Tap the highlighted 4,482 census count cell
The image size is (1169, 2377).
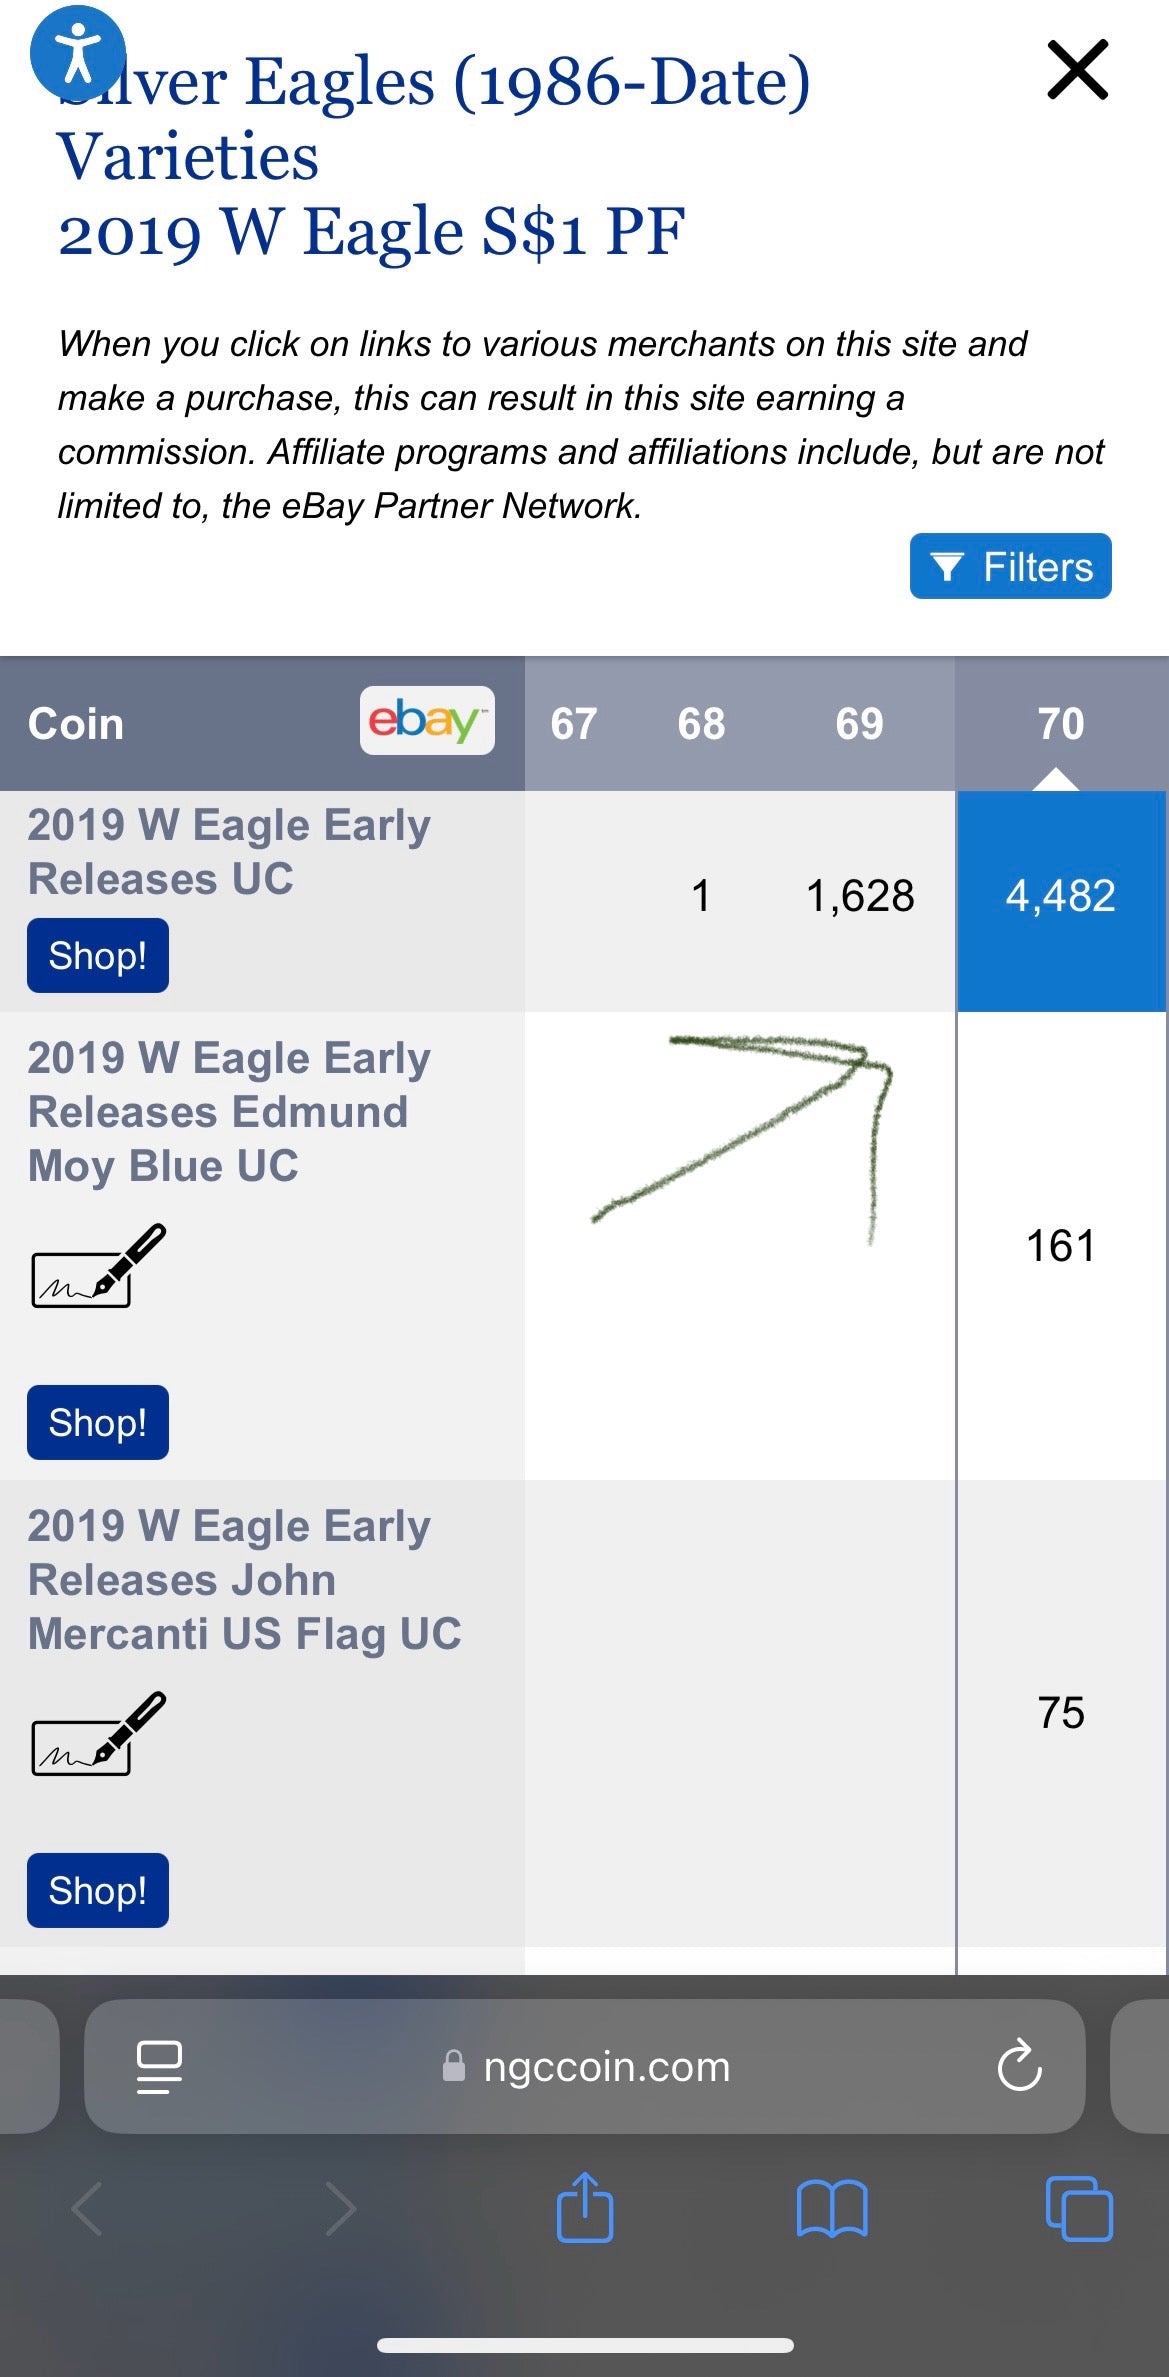tap(1062, 896)
